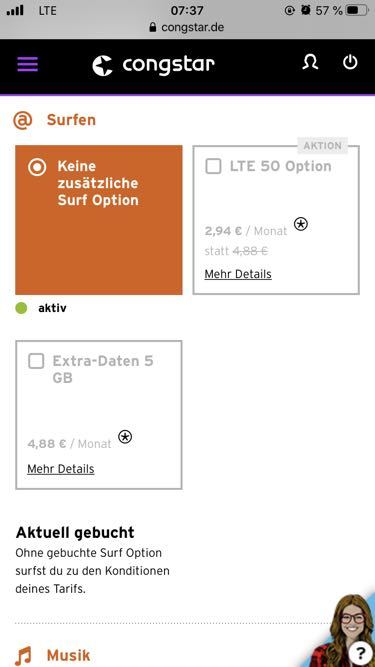
Task: Tap the battery indicator in status bar
Action: pos(356,10)
